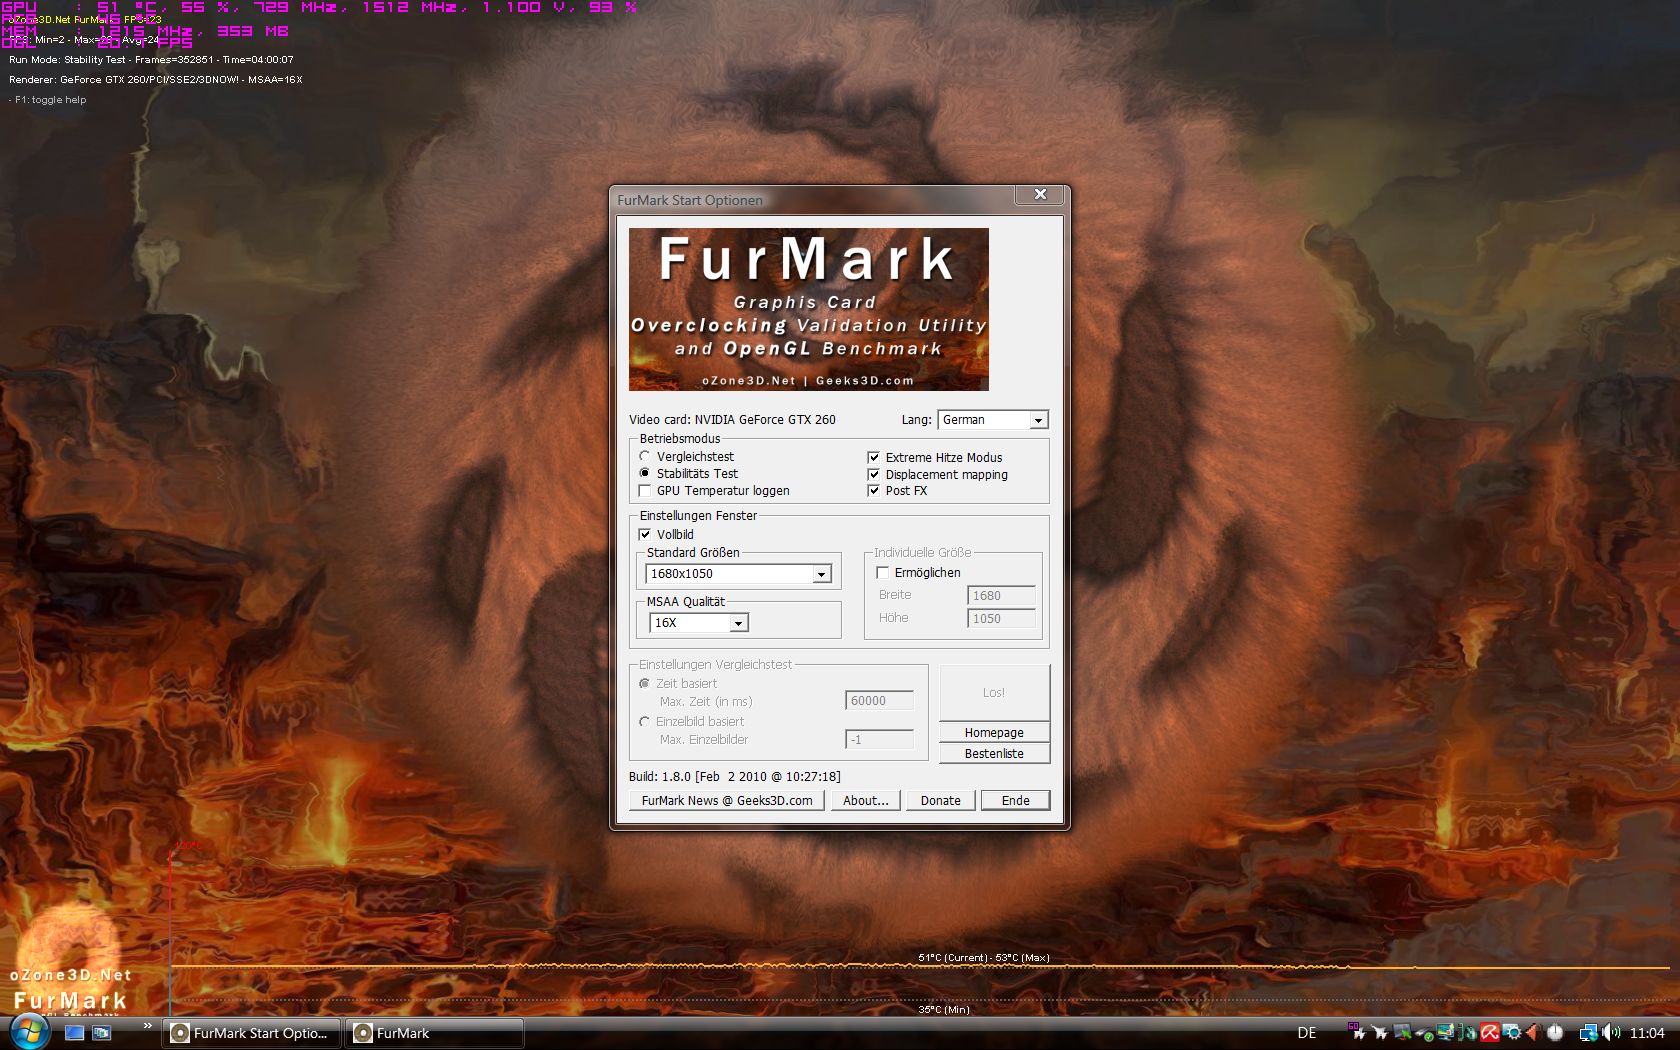This screenshot has height=1050, width=1680.
Task: Click the Switch between windows quick launch icon
Action: 101,1033
